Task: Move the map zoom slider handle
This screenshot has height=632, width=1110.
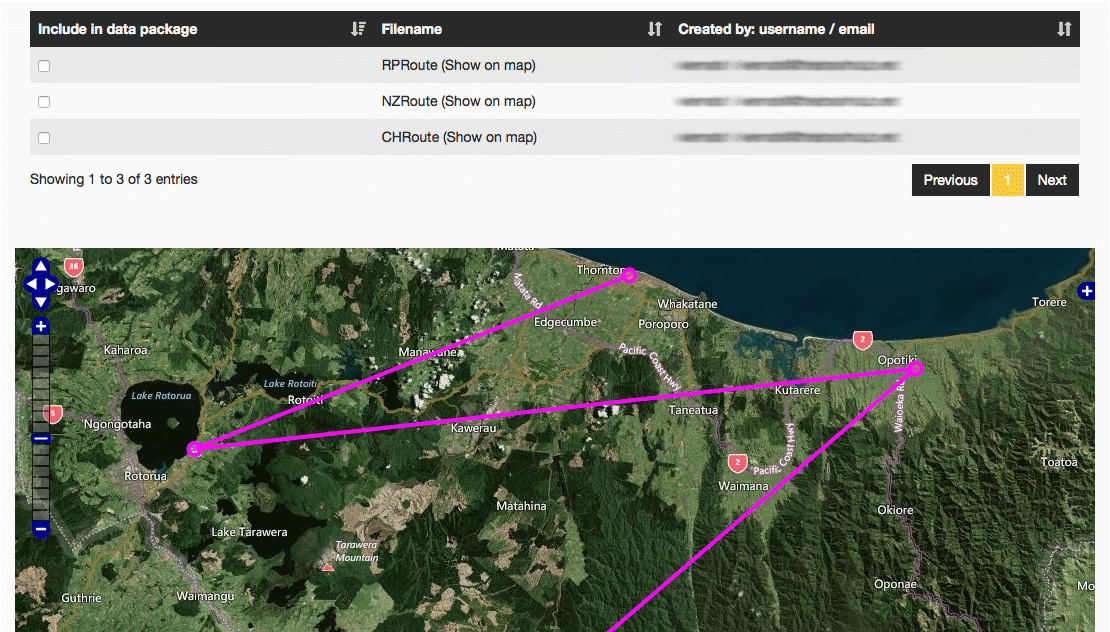Action: tap(41, 439)
